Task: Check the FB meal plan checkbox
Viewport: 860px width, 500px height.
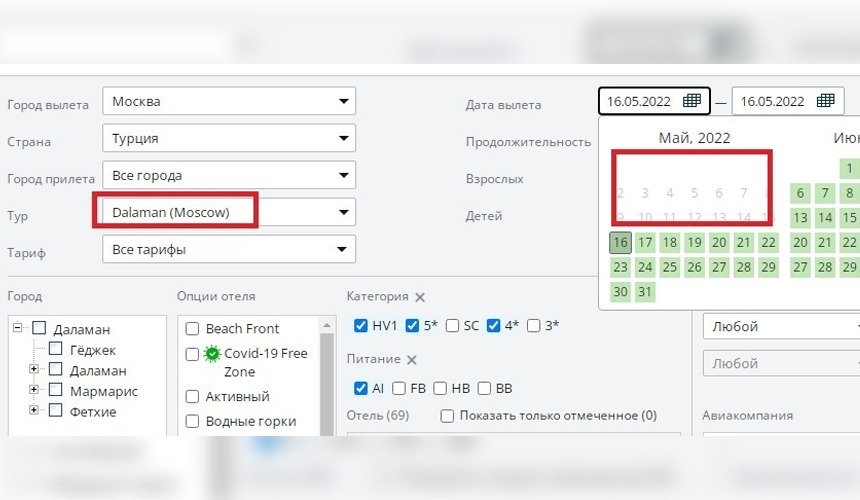Action: [x=399, y=388]
